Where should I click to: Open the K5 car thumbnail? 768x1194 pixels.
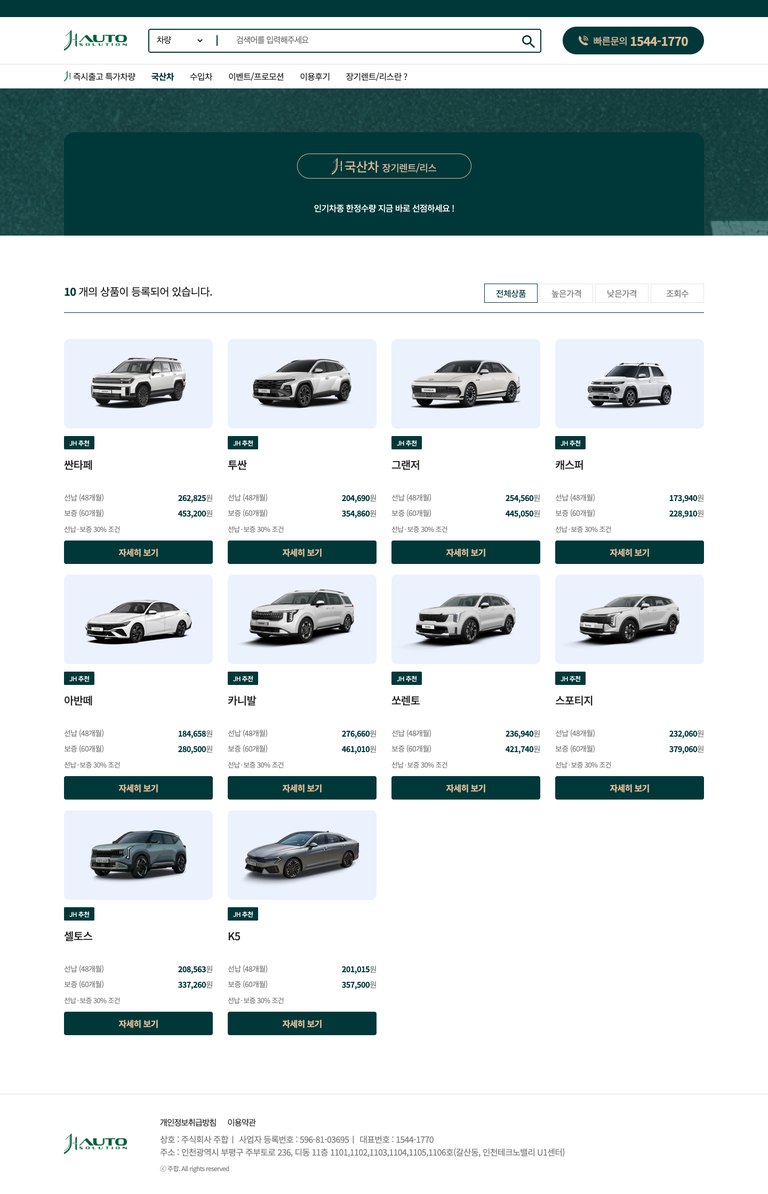pos(301,854)
